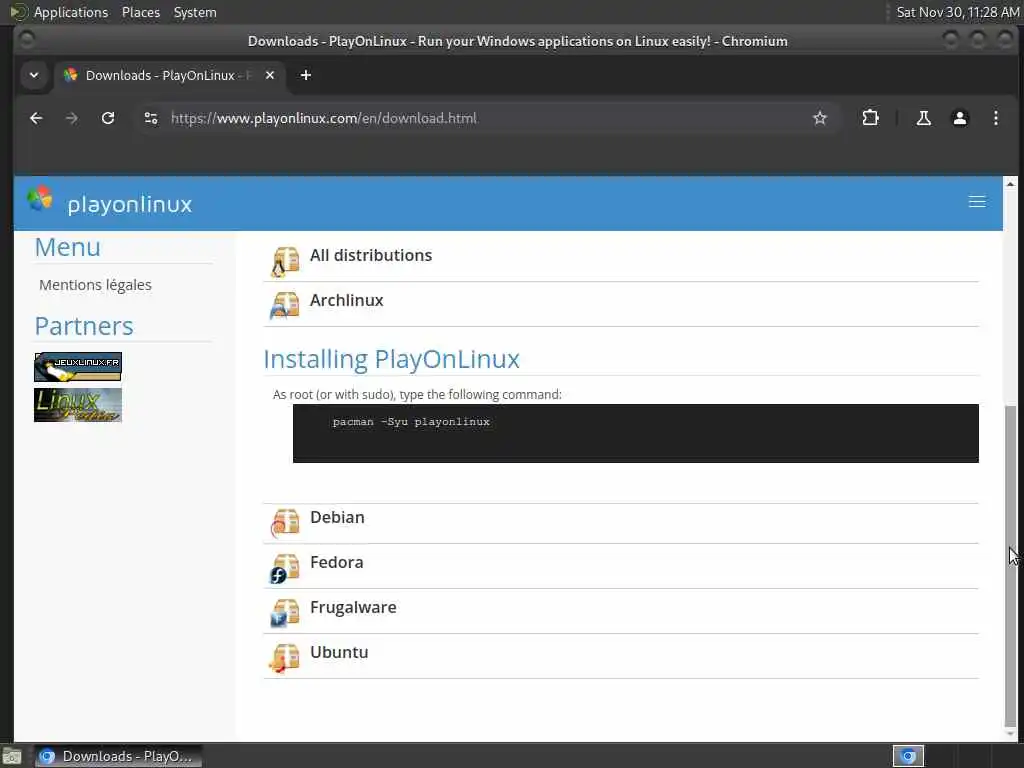Image resolution: width=1024 pixels, height=768 pixels.
Task: Open the Linux Pratique partner banner
Action: 78,405
